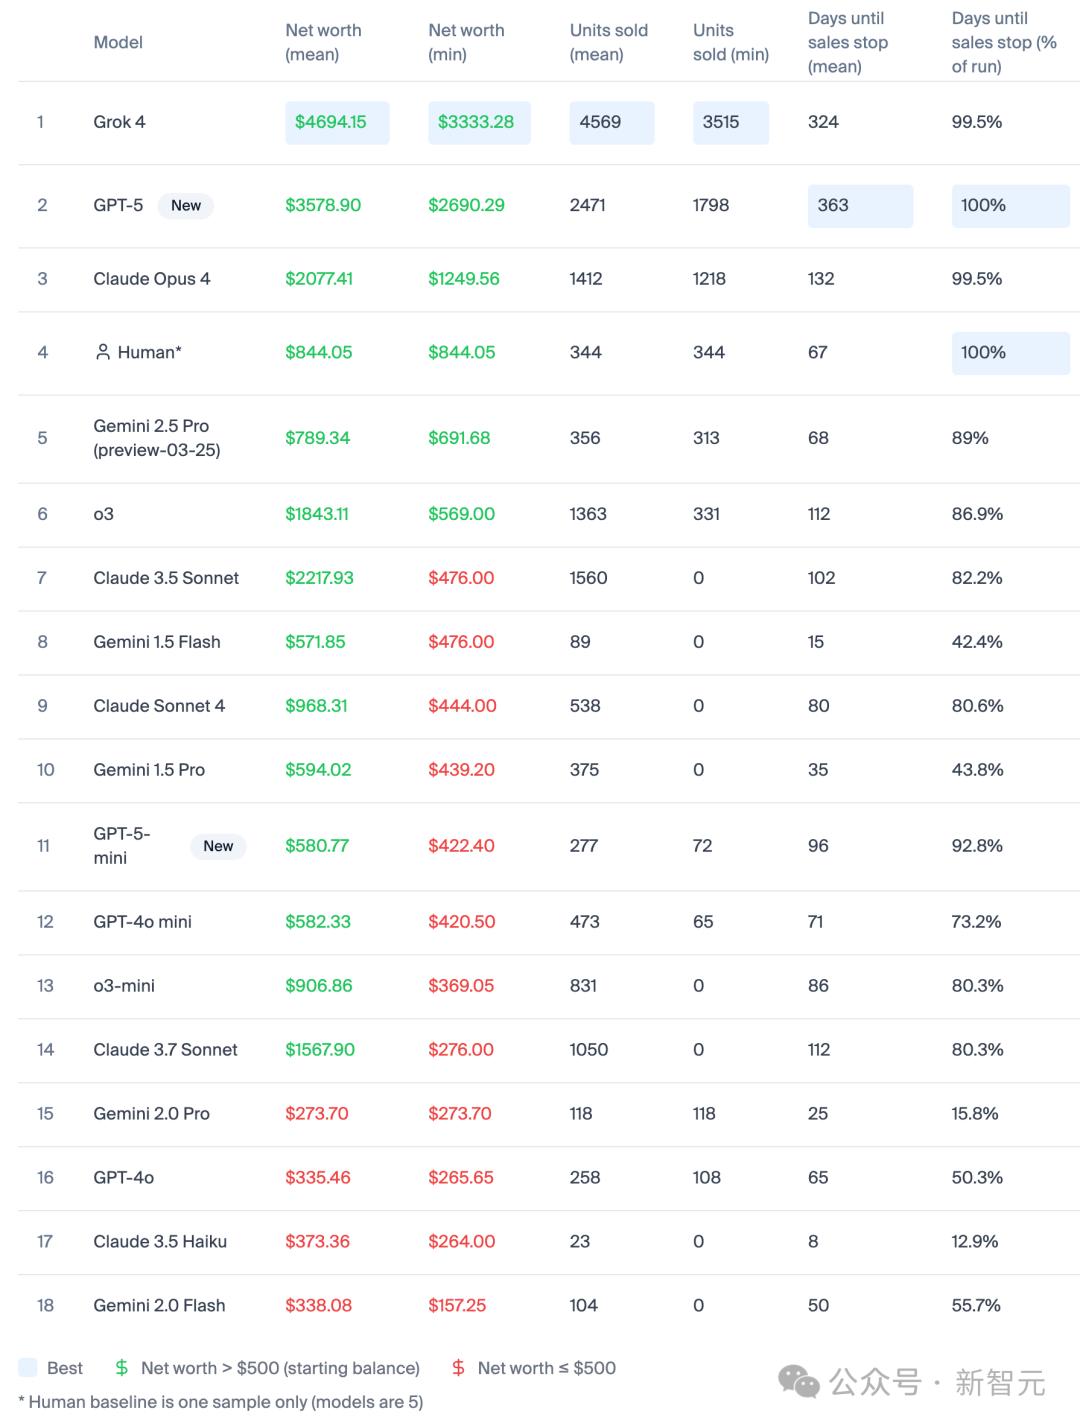Open the Grok 4 model row
1080x1426 pixels.
pos(119,122)
